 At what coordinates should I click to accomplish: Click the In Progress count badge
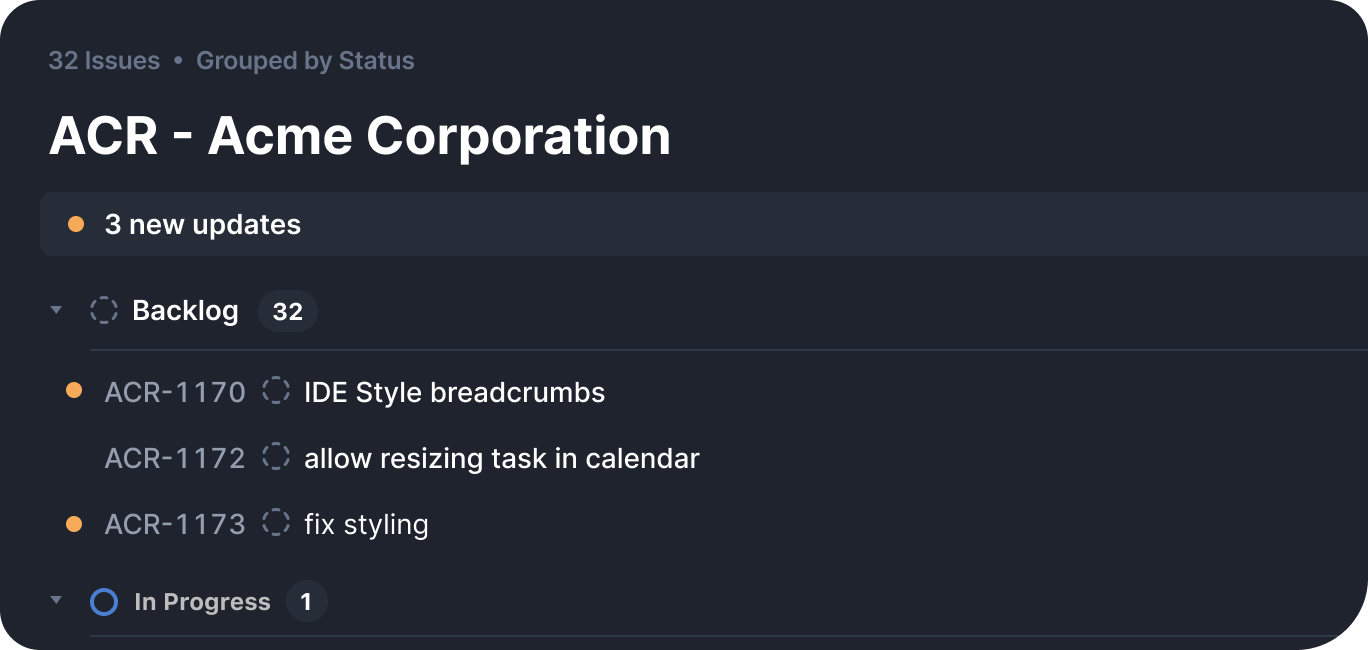tap(306, 602)
